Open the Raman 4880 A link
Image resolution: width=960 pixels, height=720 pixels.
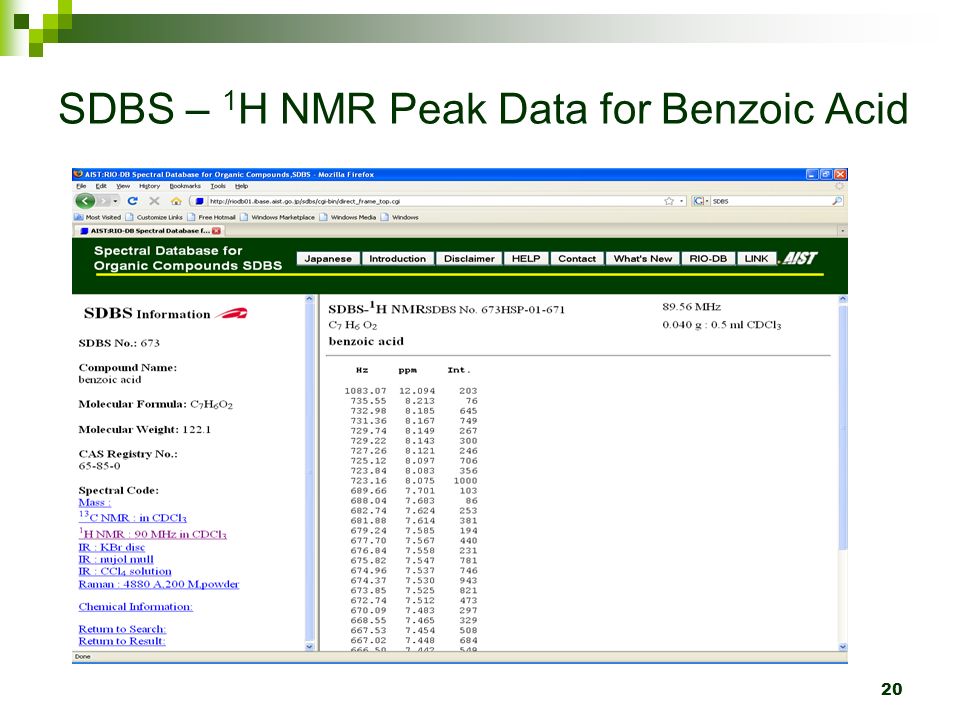point(159,584)
